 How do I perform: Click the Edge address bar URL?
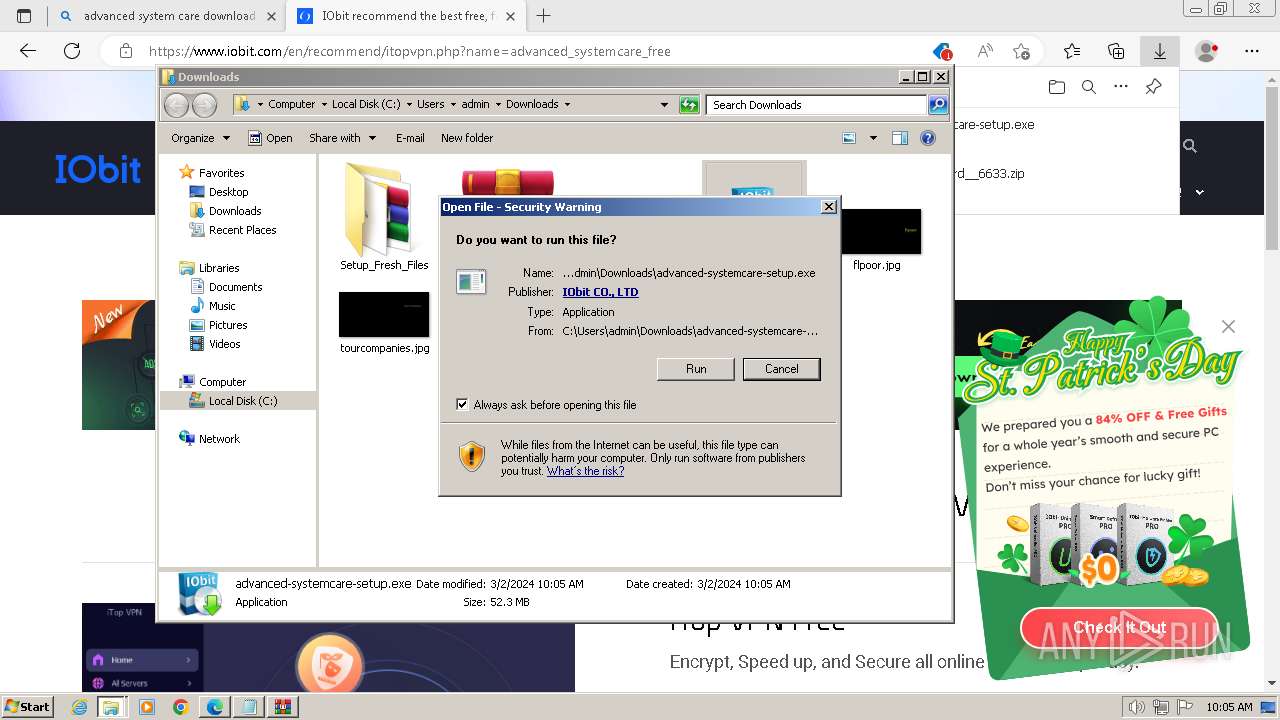[410, 51]
